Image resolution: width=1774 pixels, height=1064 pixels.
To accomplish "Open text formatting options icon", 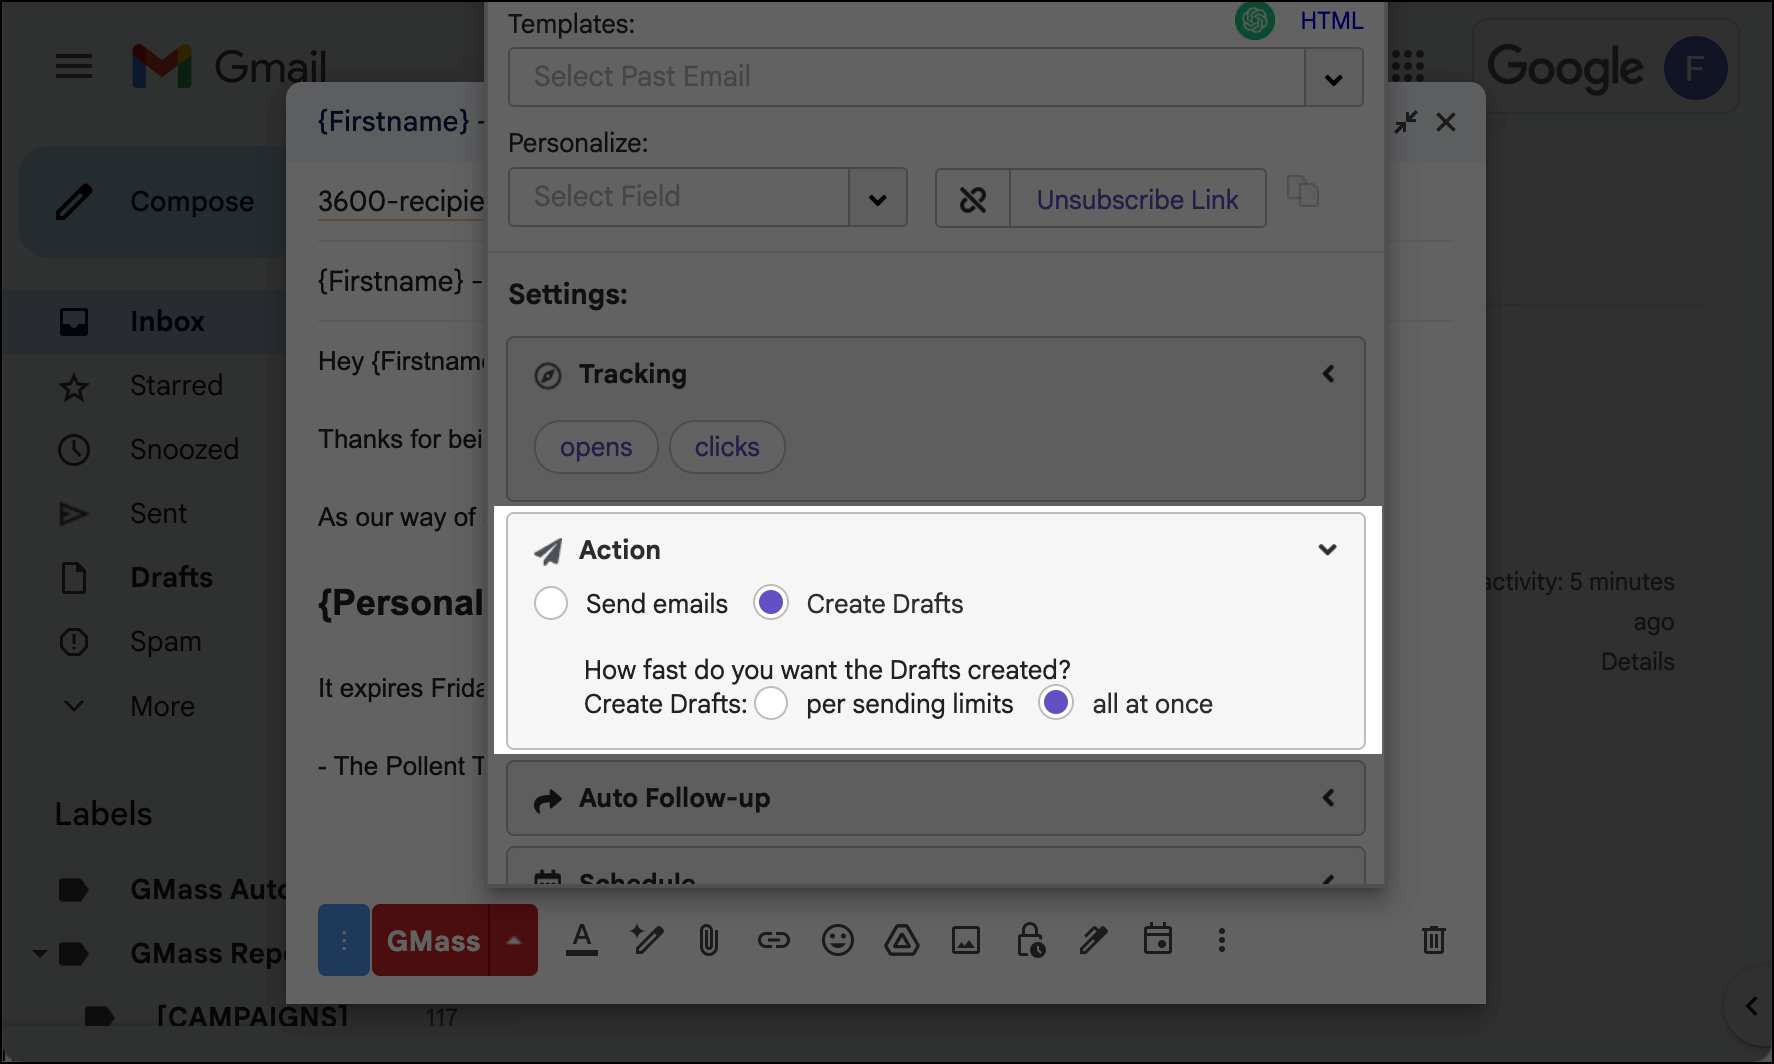I will (x=582, y=940).
